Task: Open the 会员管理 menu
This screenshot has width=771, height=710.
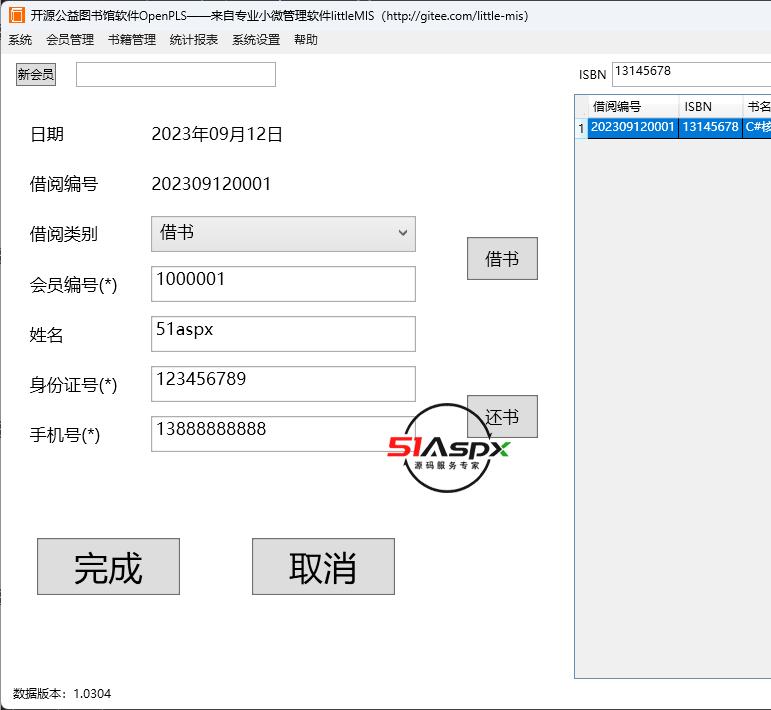Action: point(70,39)
